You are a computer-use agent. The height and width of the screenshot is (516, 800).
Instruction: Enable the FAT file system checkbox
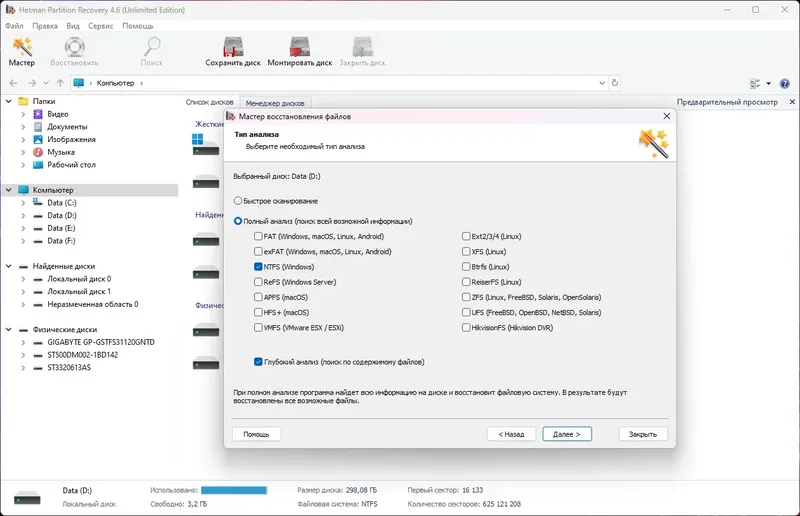tap(258, 236)
